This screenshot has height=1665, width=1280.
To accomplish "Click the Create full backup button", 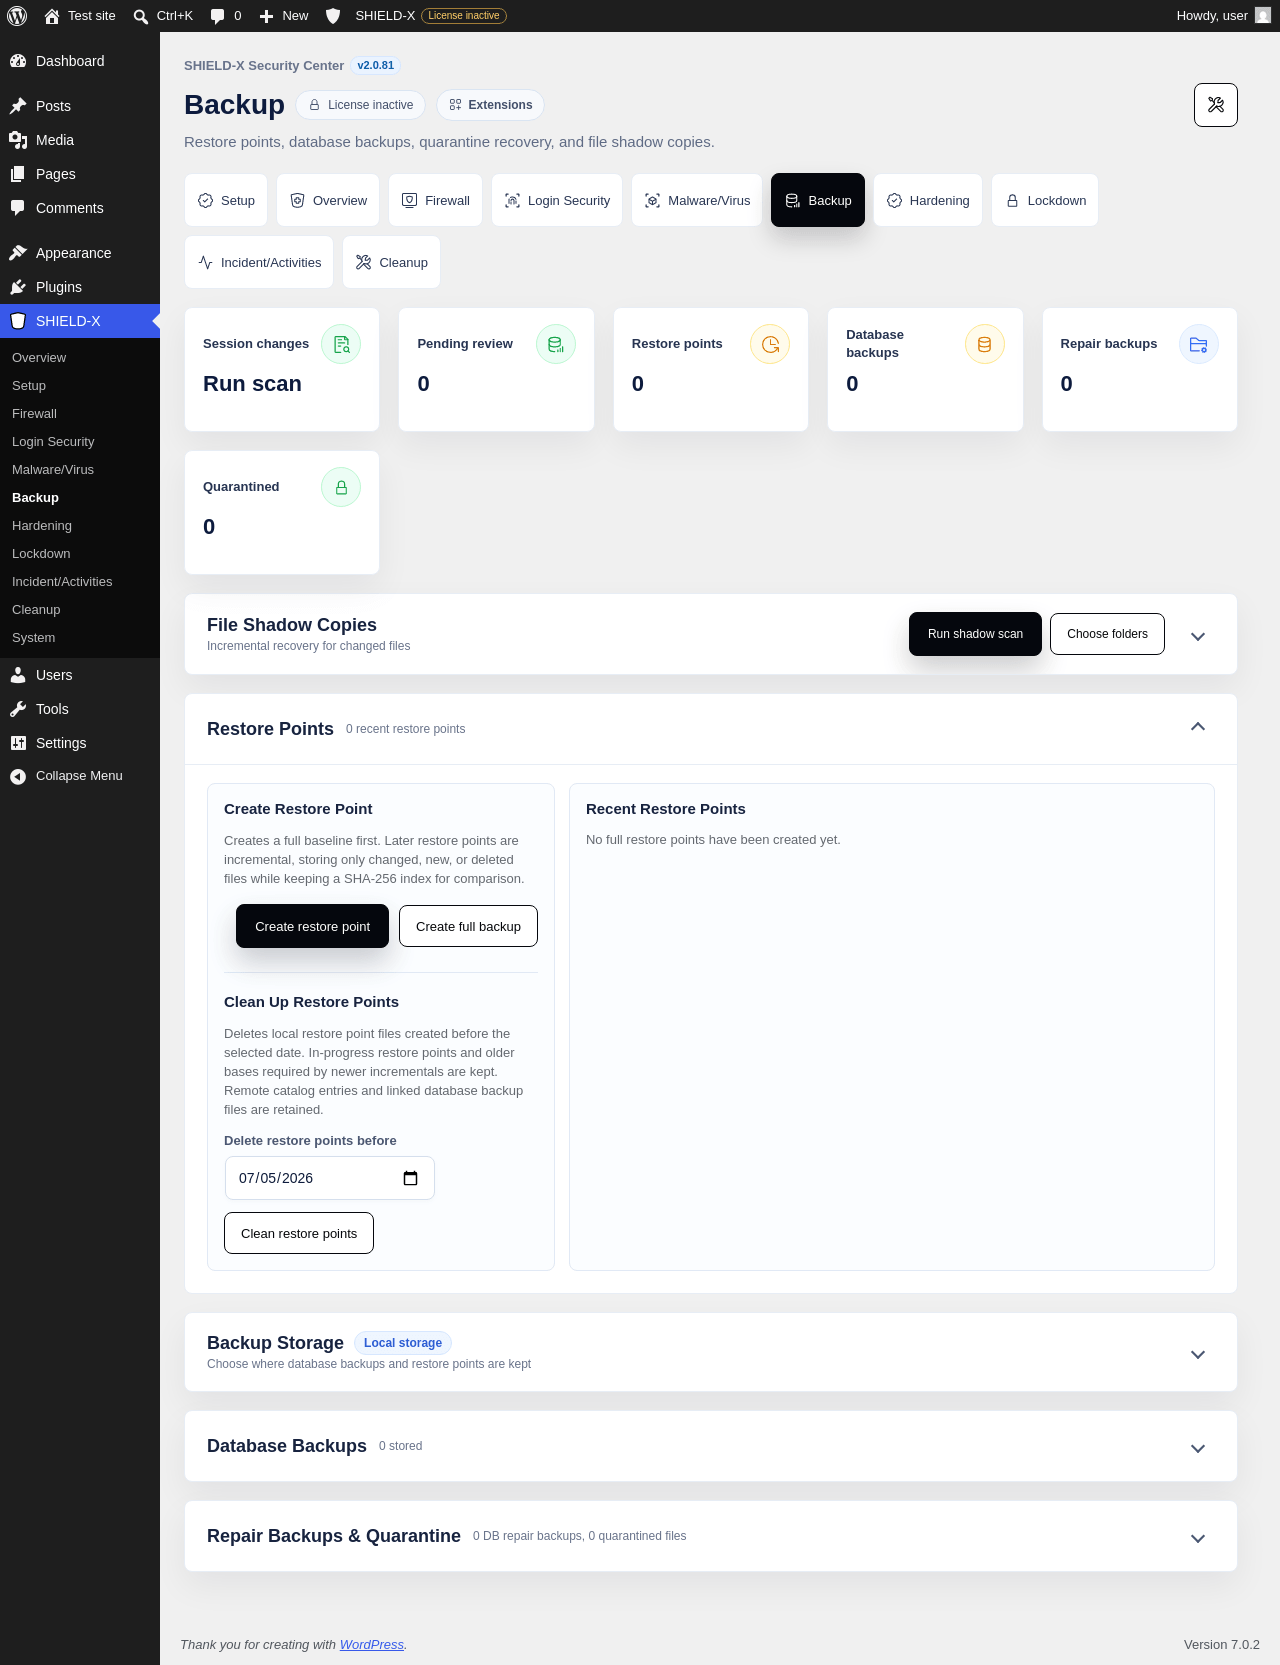I will point(468,926).
